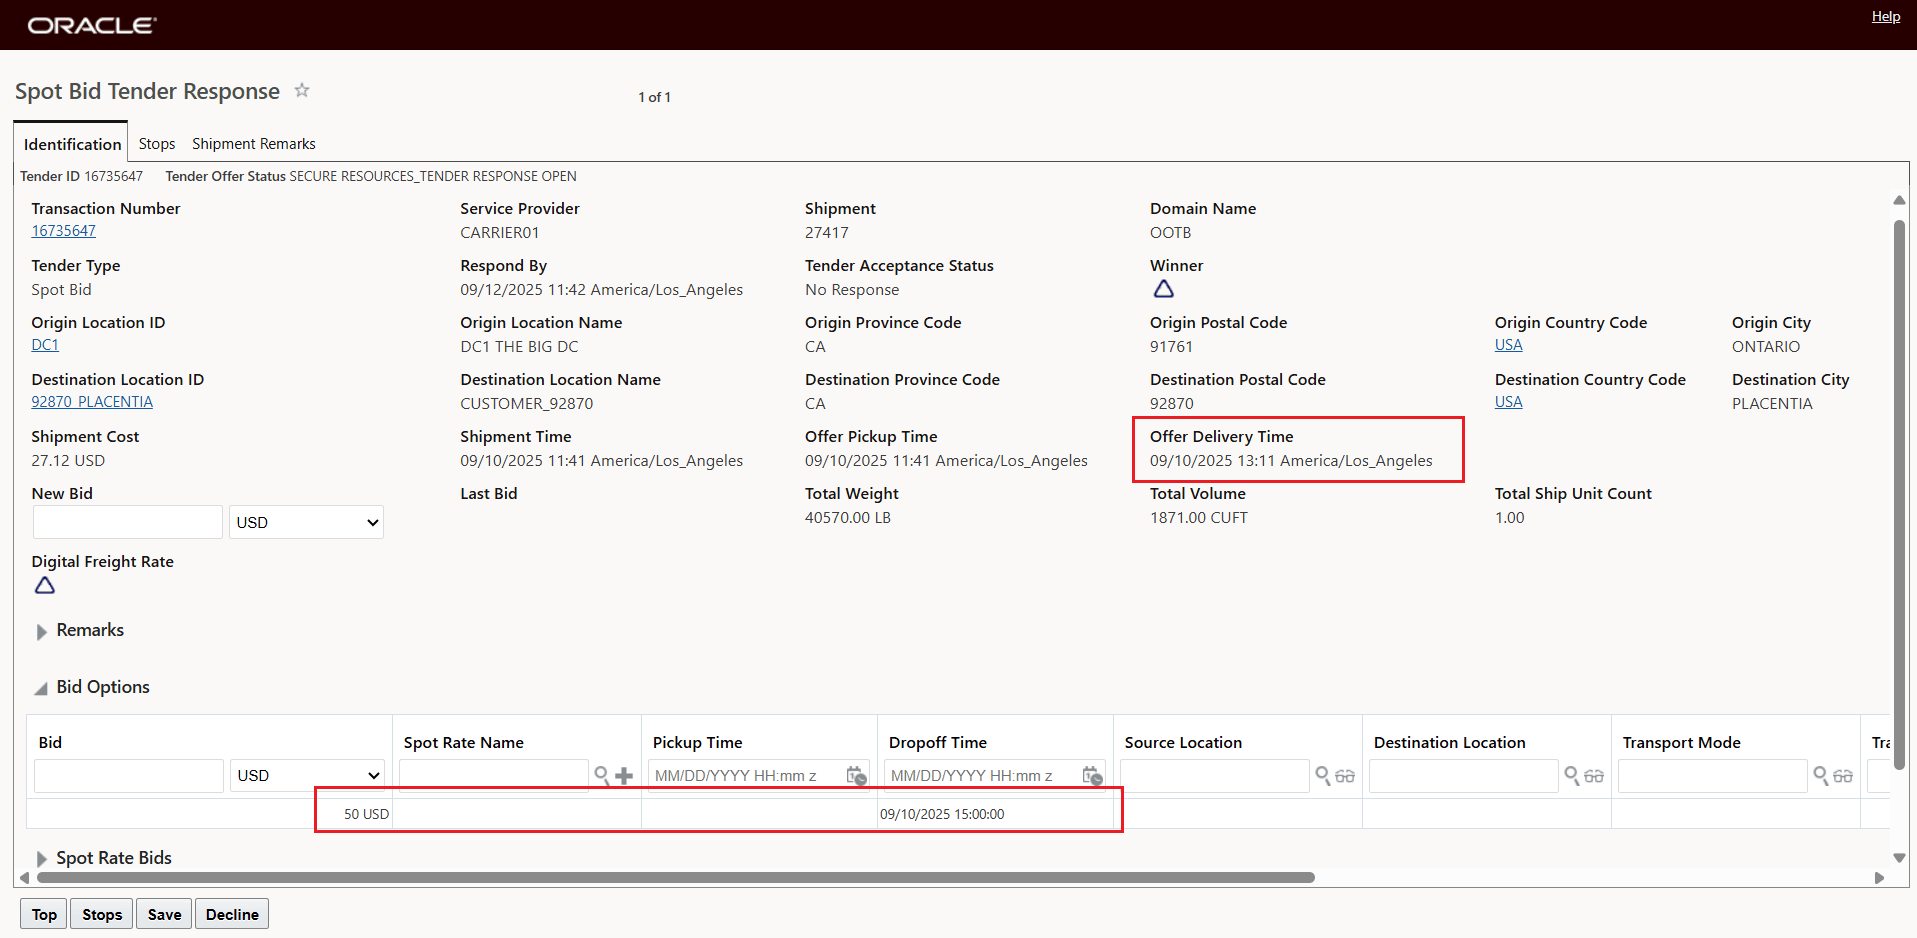Open the Dropoff Time calendar picker

[x=1091, y=775]
